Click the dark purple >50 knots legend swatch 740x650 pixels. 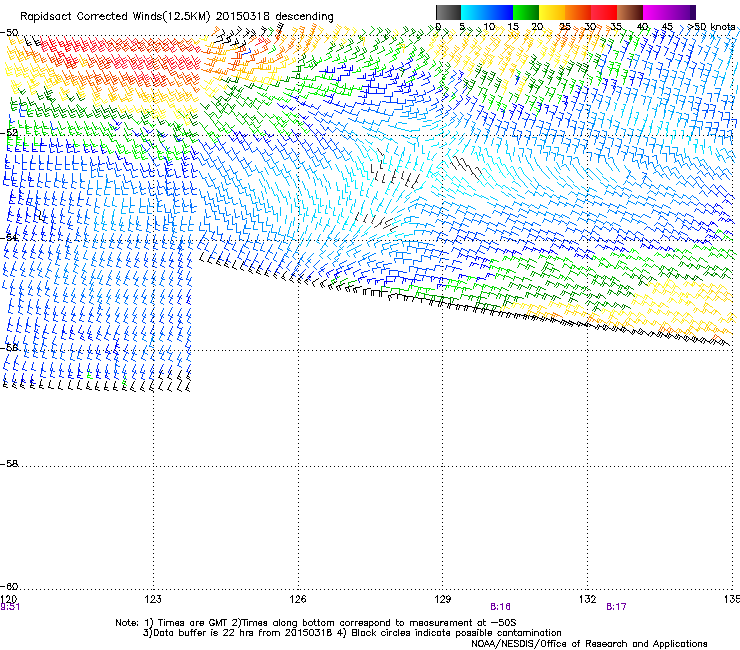pos(692,12)
